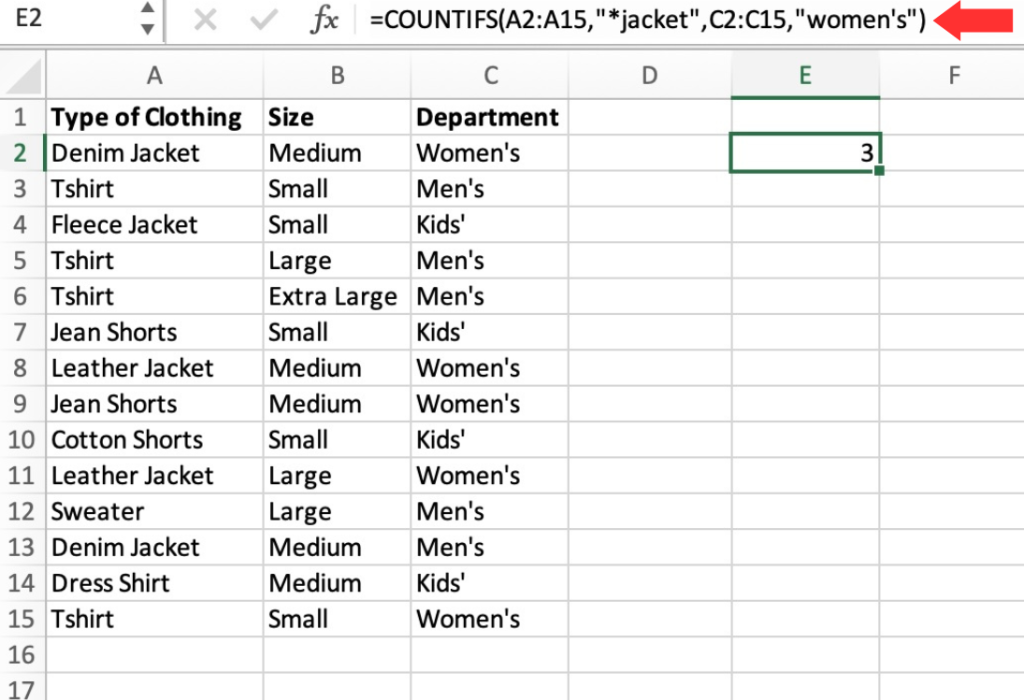Select all cells using the corner button
1024x700 pixels.
click(22, 75)
